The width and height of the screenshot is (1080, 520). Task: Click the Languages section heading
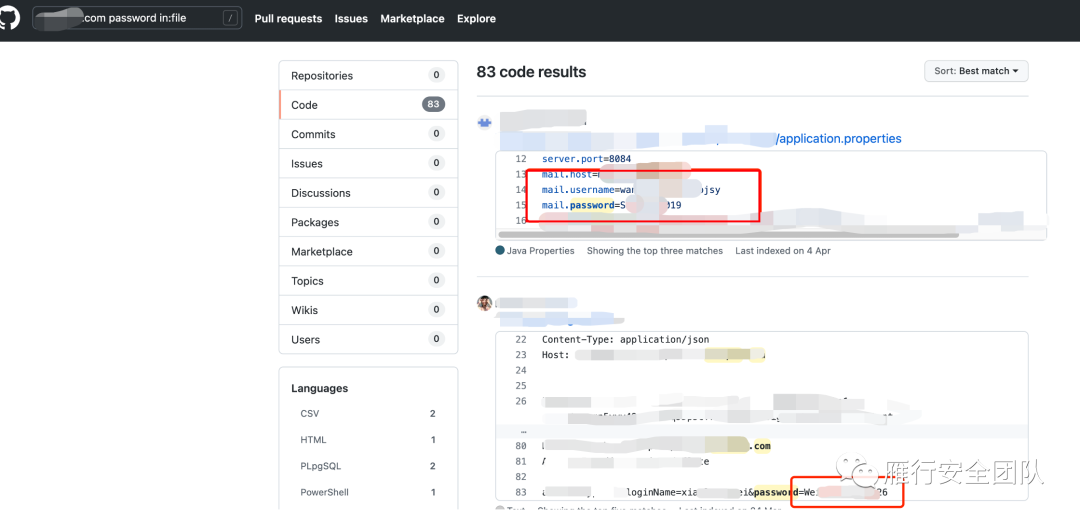(x=320, y=388)
